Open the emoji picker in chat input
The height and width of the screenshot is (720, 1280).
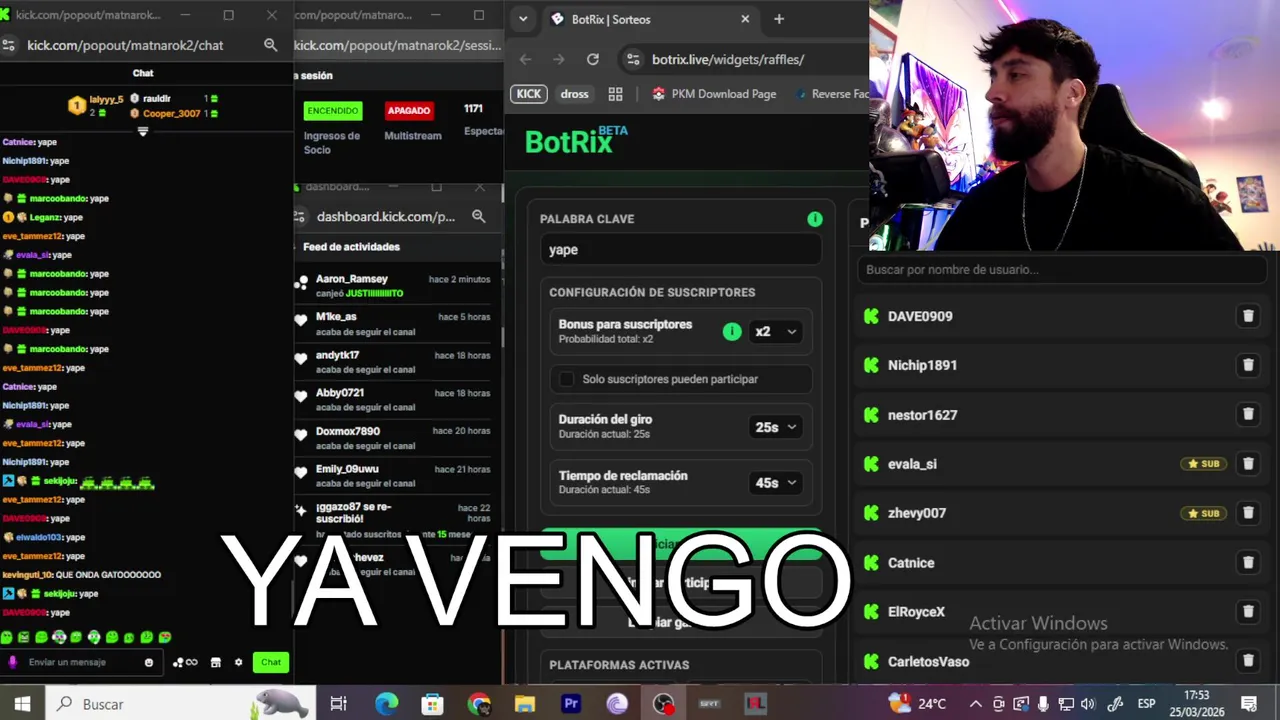149,662
